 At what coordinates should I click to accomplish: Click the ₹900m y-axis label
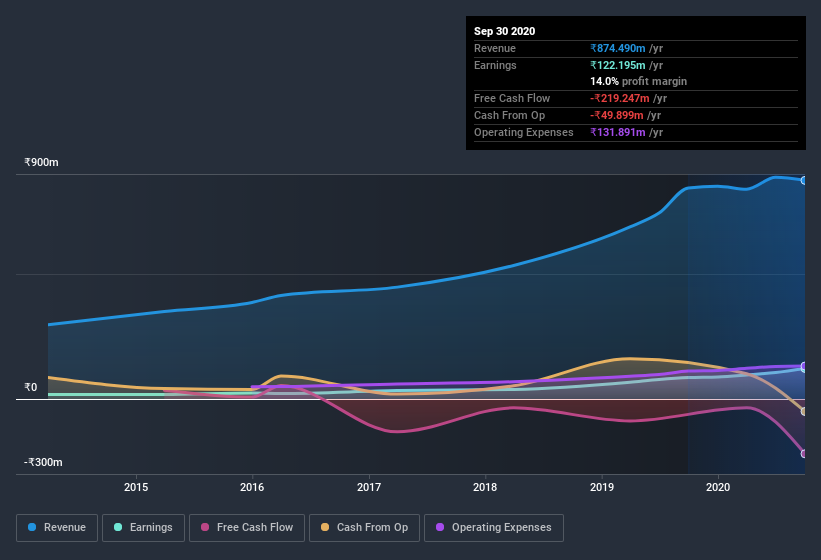click(x=42, y=162)
